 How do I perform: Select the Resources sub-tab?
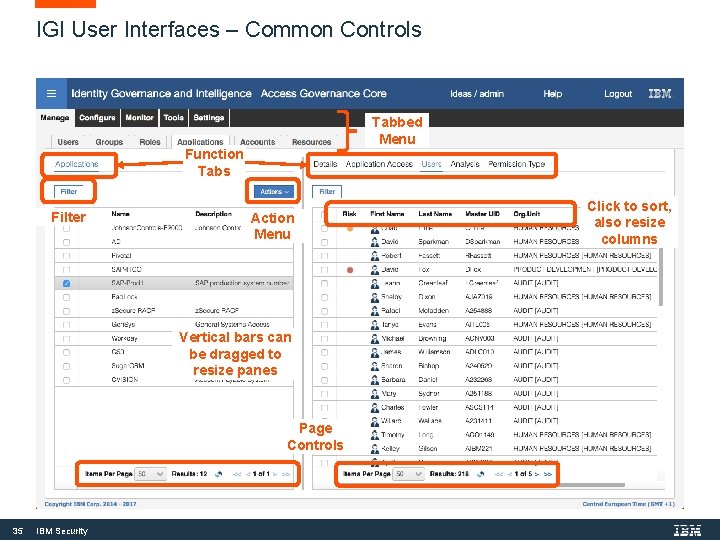[311, 142]
